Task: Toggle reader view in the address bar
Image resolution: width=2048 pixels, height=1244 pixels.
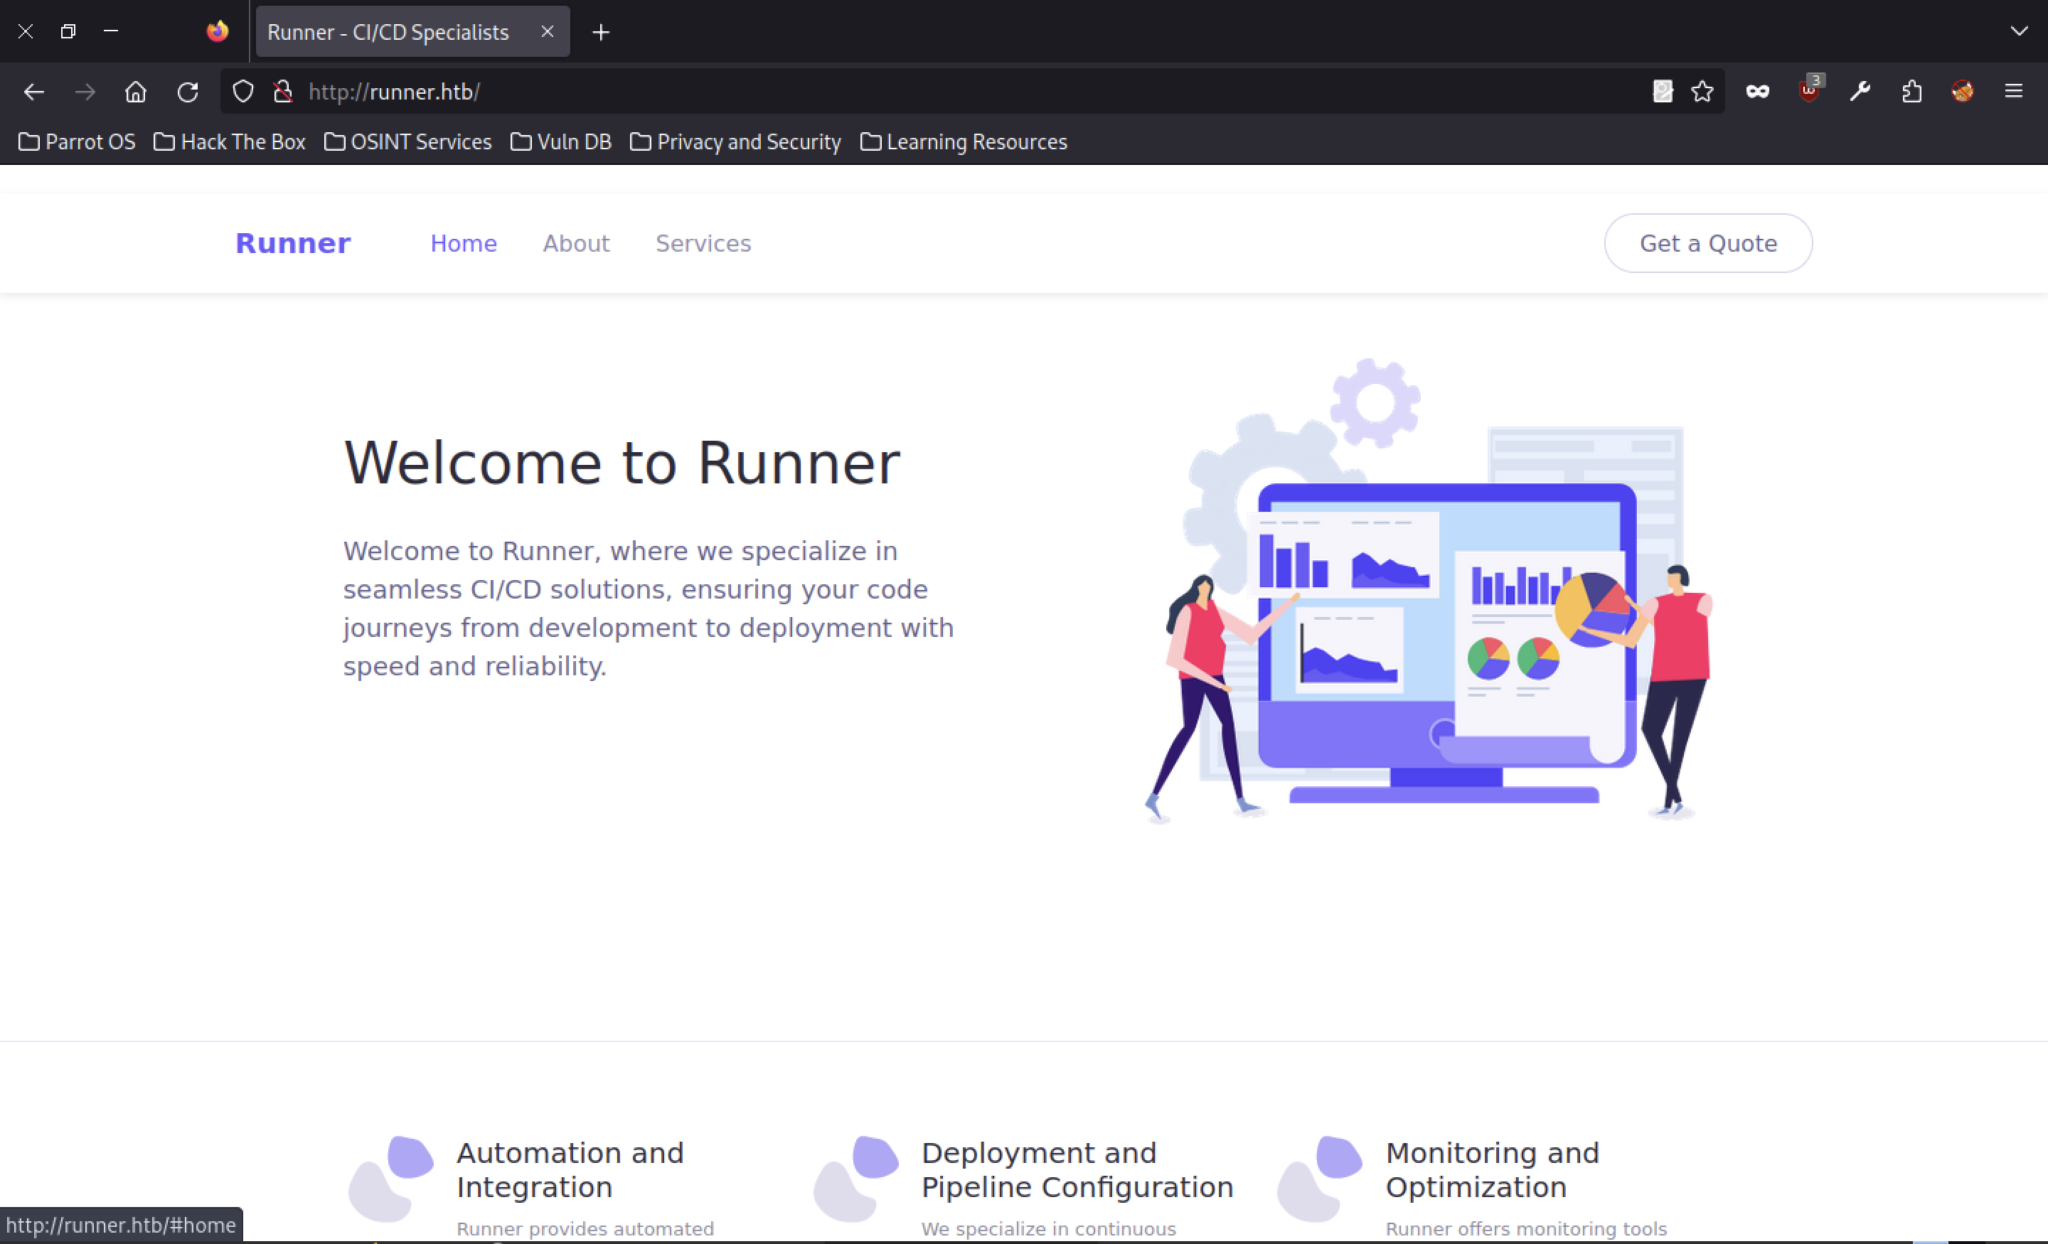Action: (x=1662, y=92)
